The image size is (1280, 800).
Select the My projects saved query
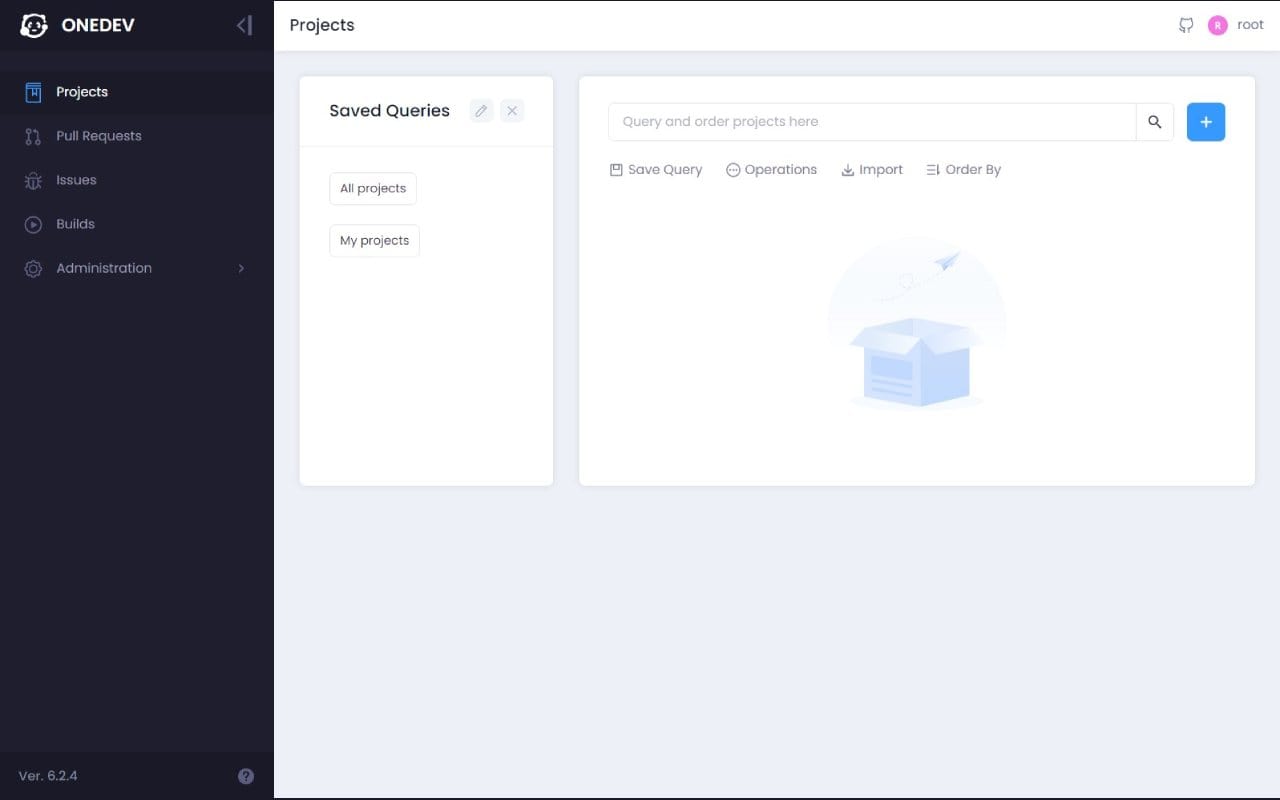coord(374,240)
